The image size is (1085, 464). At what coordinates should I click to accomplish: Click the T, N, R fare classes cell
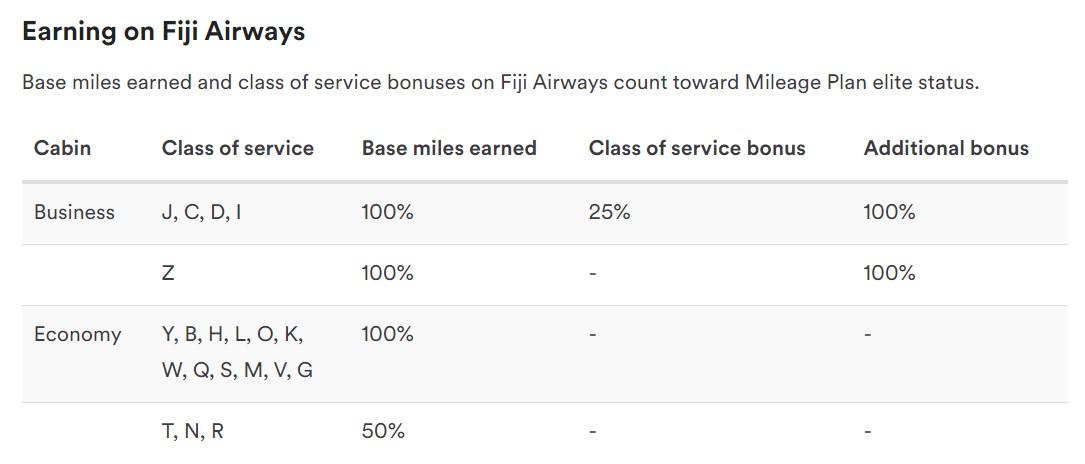[x=192, y=431]
